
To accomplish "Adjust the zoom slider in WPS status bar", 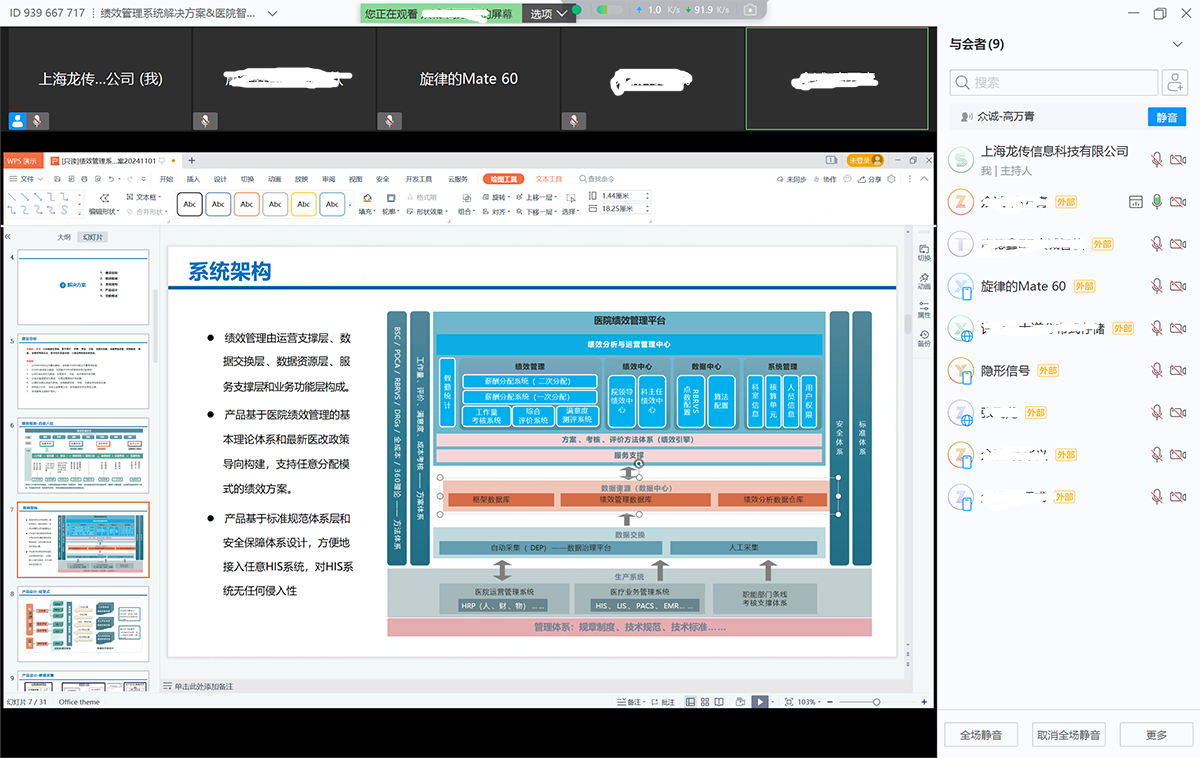I will click(877, 702).
